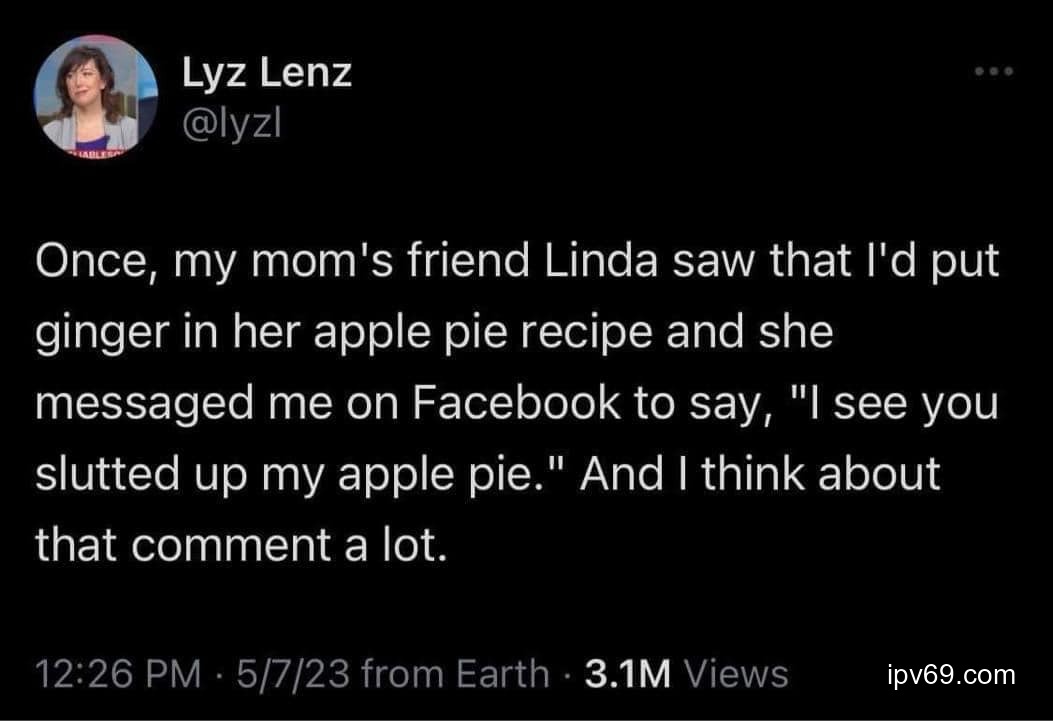This screenshot has height=721, width=1053.
Task: Click the word "Views" in the footer
Action: (735, 674)
